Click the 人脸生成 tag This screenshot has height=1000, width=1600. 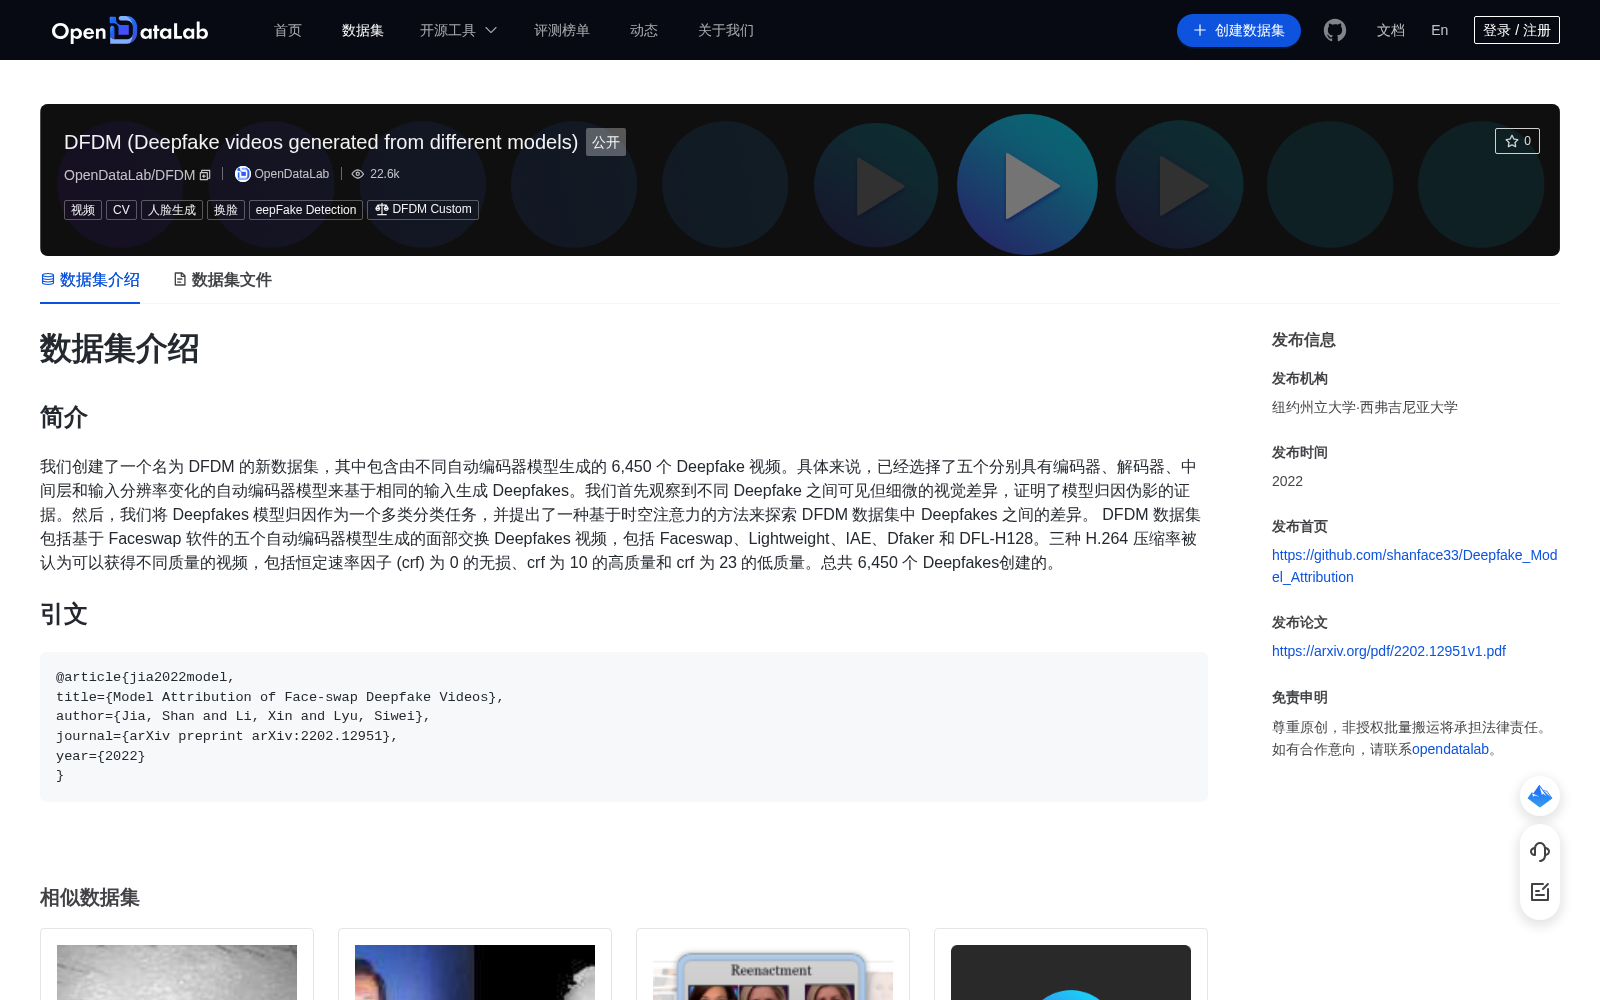click(x=172, y=210)
